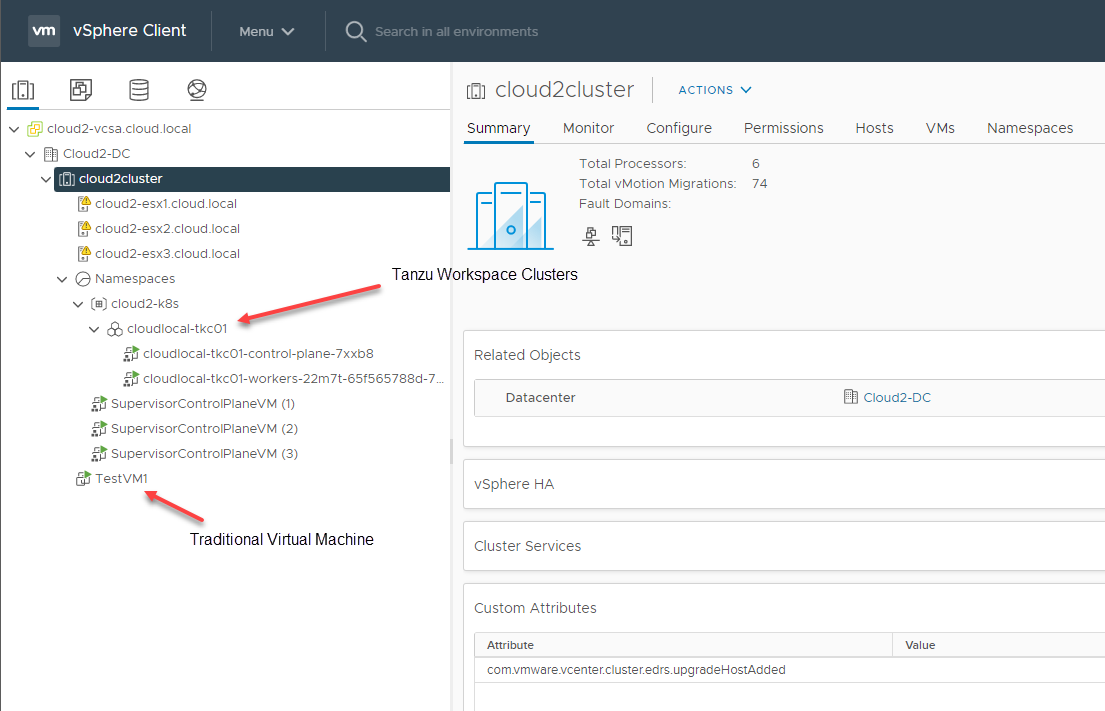Switch to the Monitor tab
The image size is (1105, 711).
588,128
